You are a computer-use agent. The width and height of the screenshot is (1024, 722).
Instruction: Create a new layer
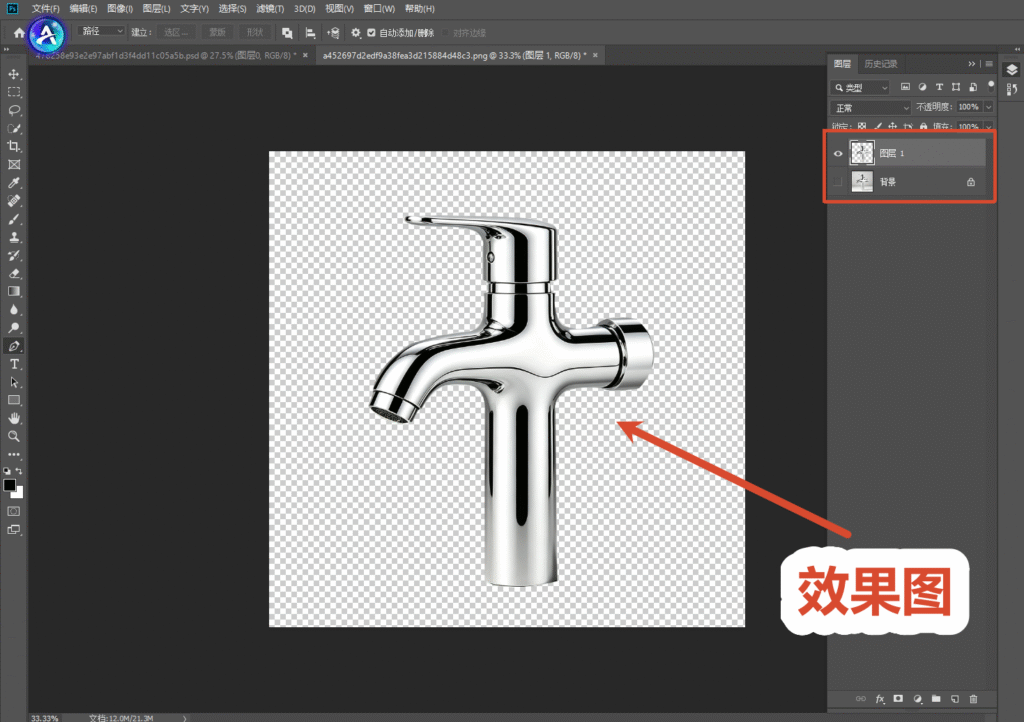click(x=955, y=699)
